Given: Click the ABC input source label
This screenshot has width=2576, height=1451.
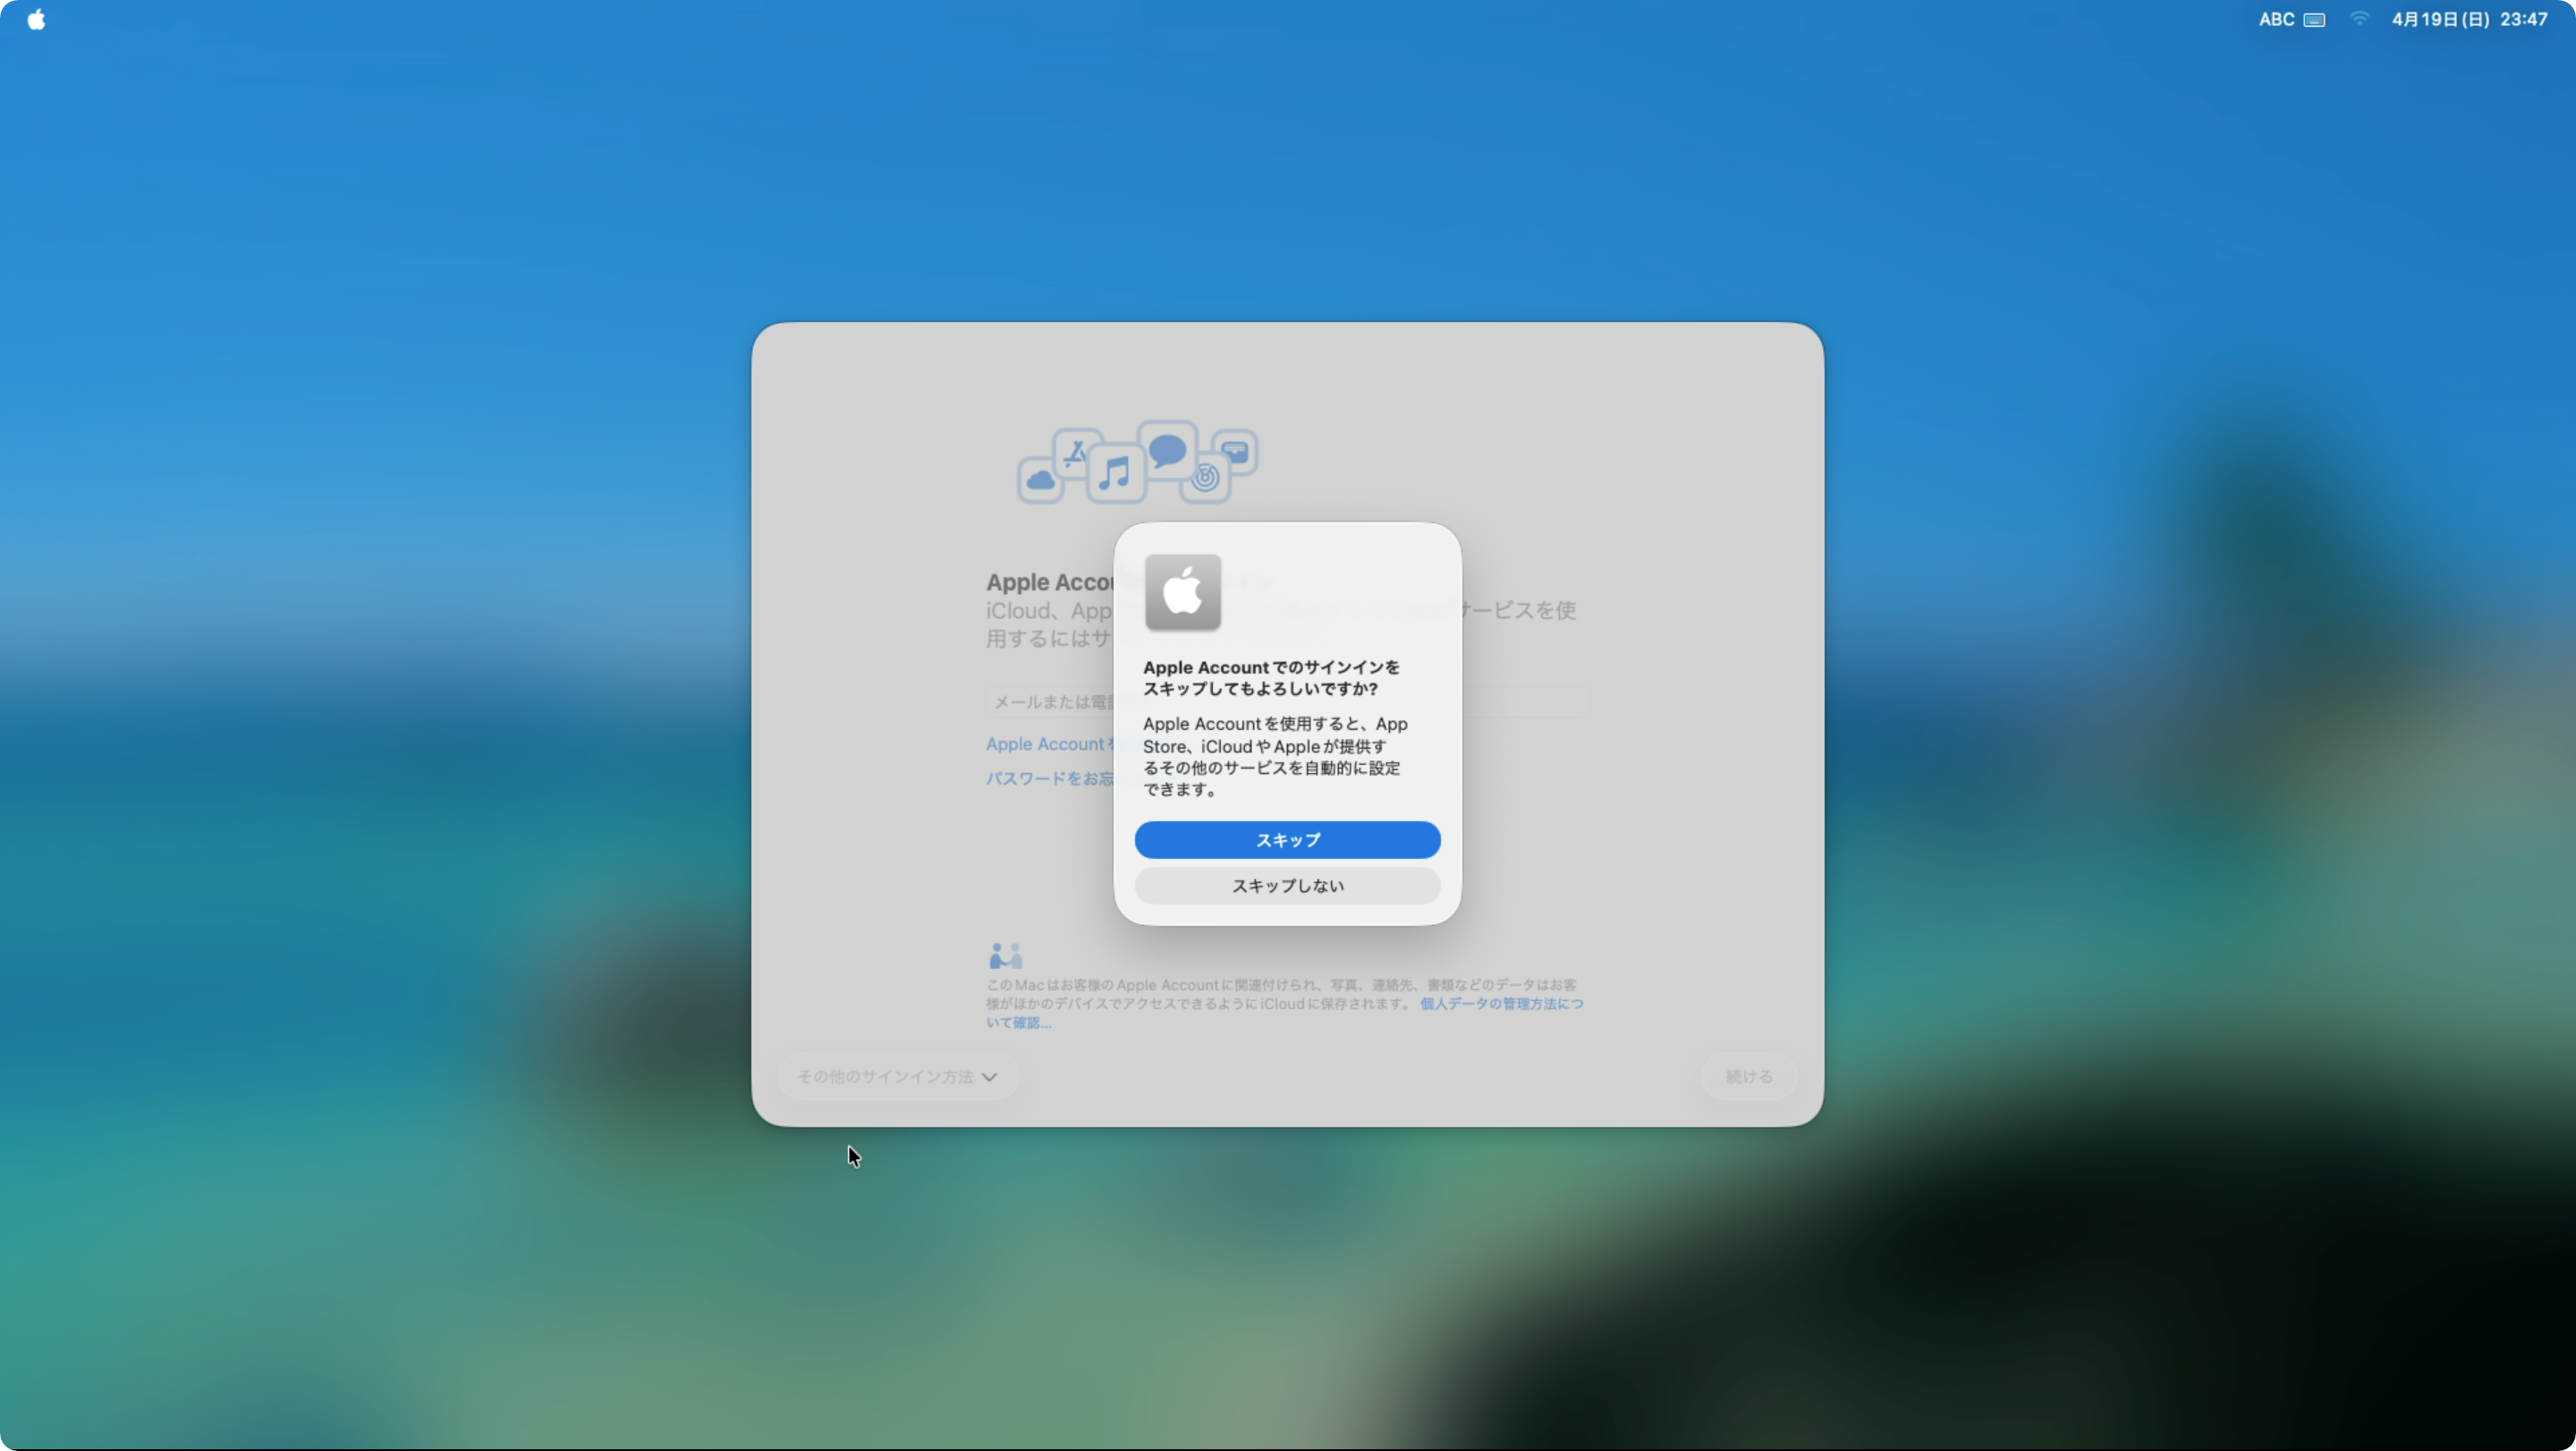Looking at the screenshot, I should [2276, 19].
